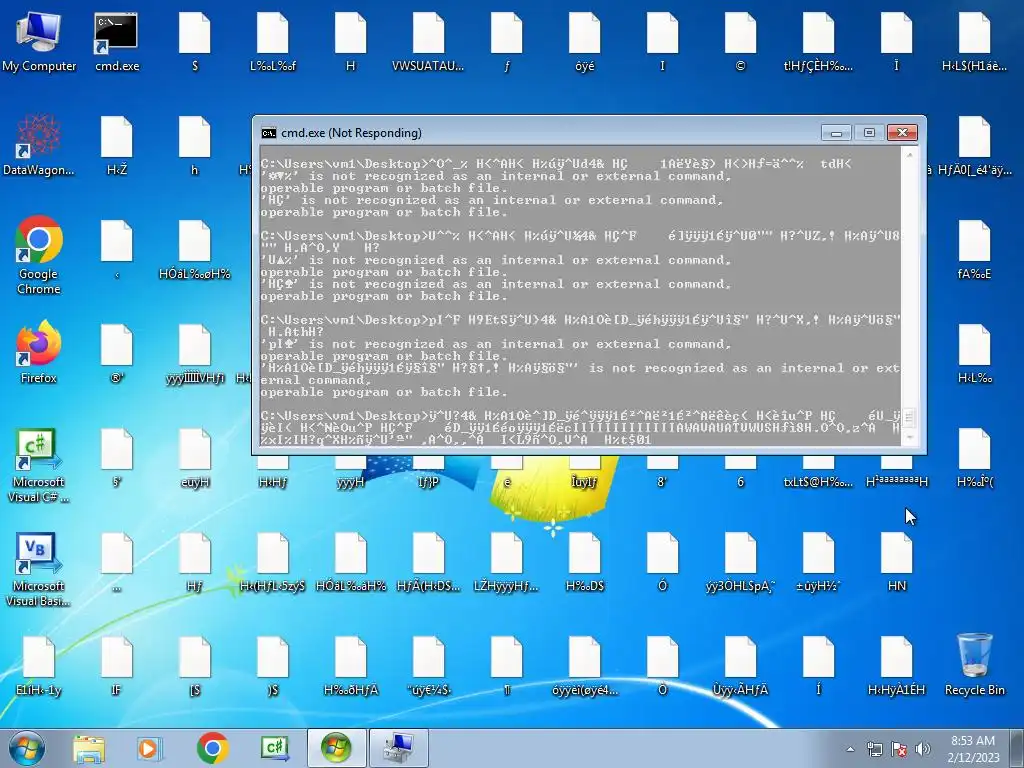Select the desktop file named ±ûyH½'
Viewport: 1024px width, 768px height.
[x=818, y=563]
